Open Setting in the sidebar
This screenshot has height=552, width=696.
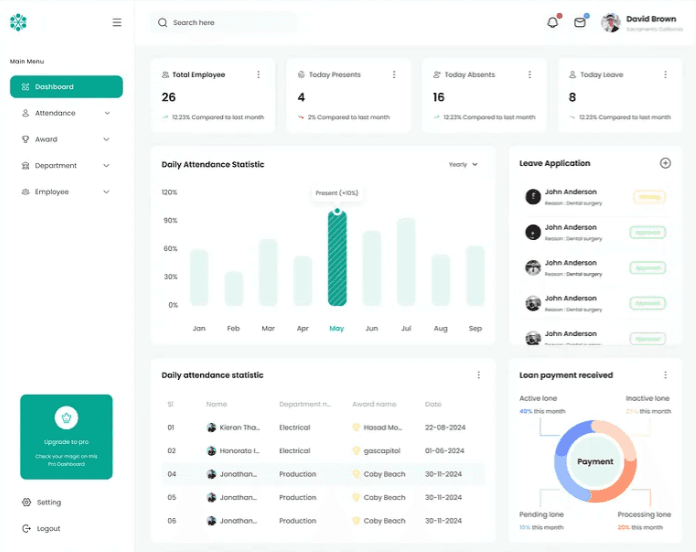pos(41,502)
